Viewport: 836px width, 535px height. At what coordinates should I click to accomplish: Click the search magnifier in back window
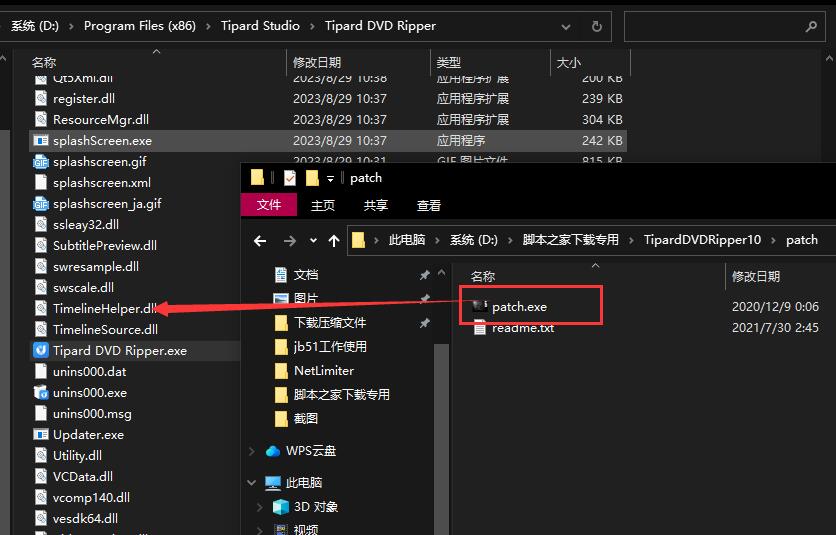point(811,26)
